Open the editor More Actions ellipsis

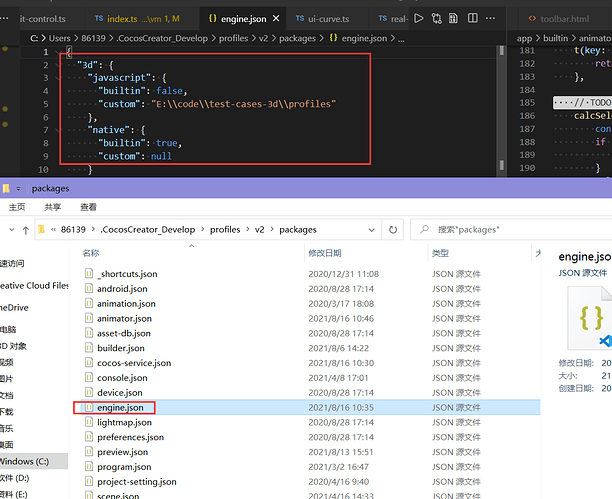point(491,18)
